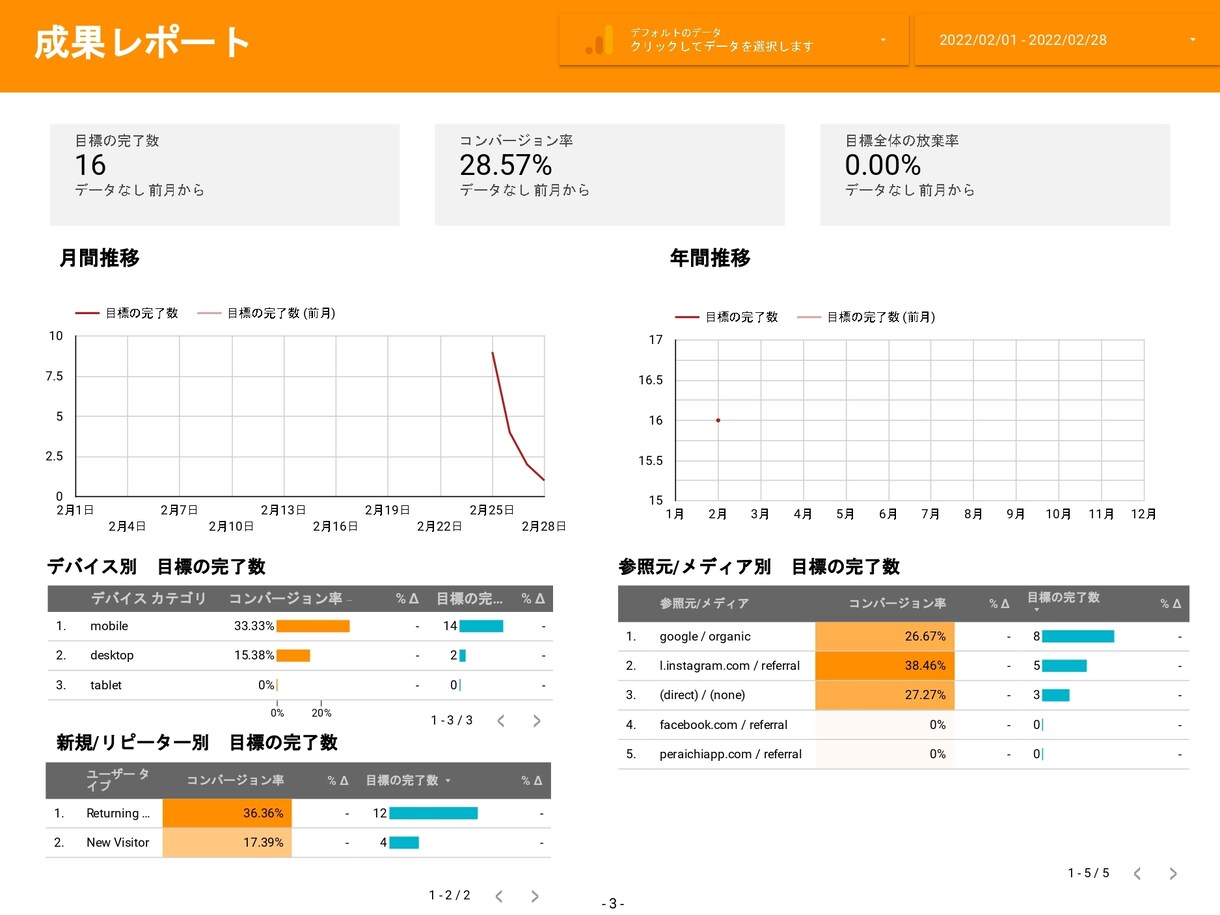
Task: Next page of source/medium table
Action: pos(1173,873)
